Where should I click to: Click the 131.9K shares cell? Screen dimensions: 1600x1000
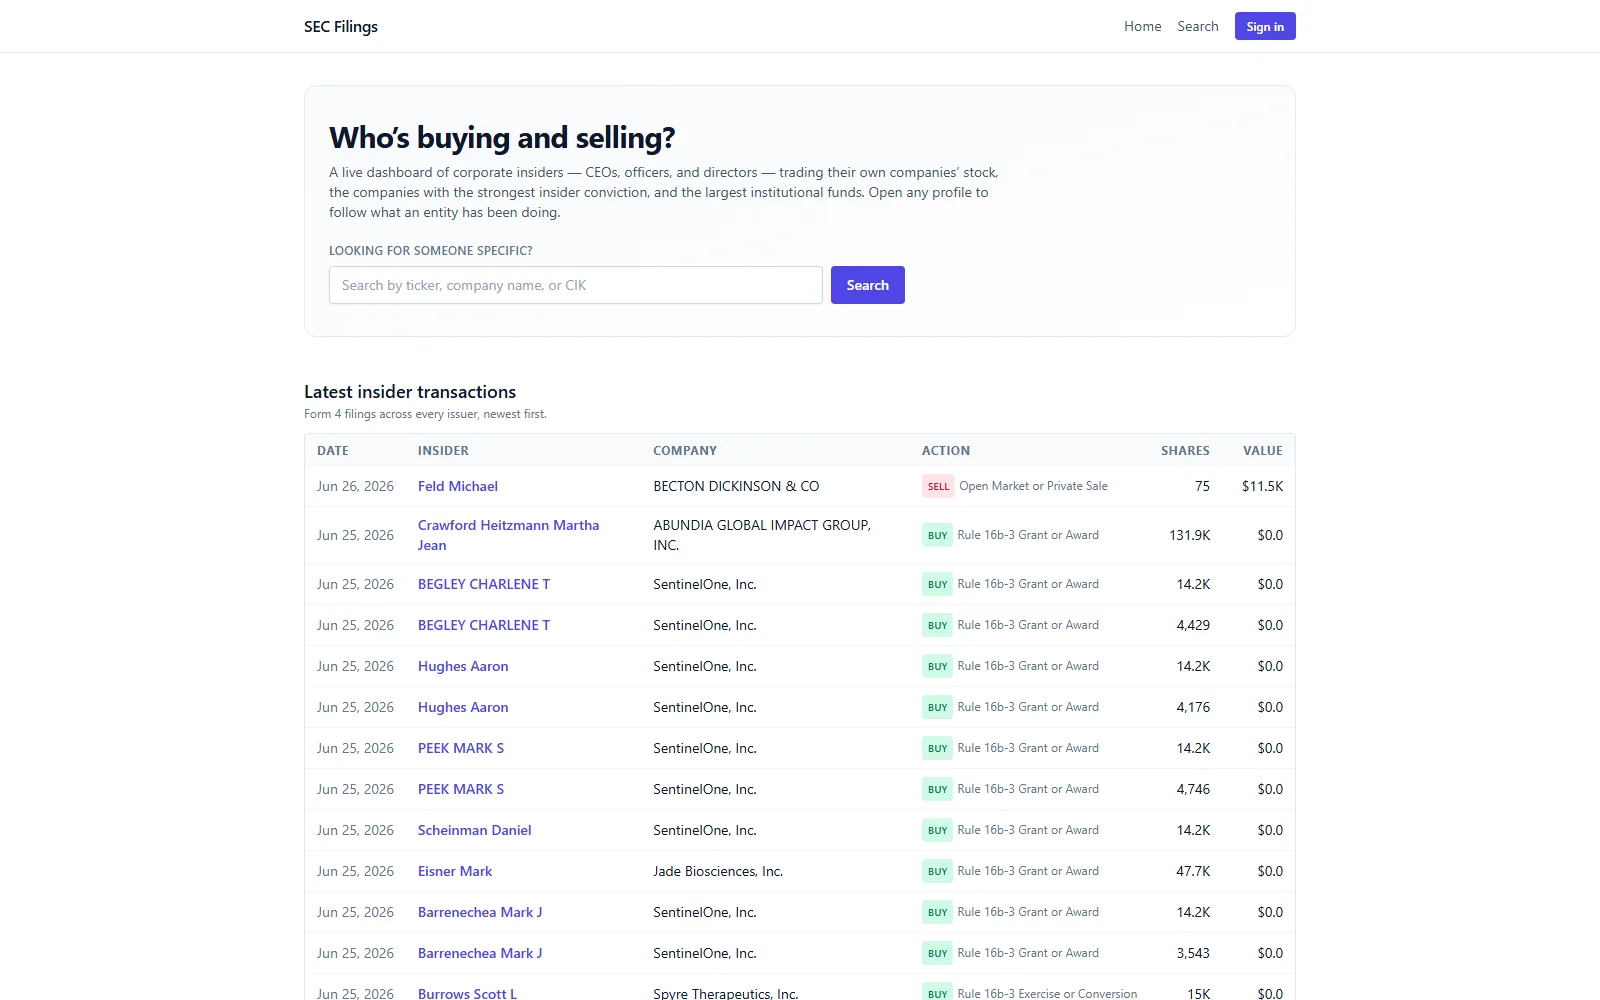1189,535
